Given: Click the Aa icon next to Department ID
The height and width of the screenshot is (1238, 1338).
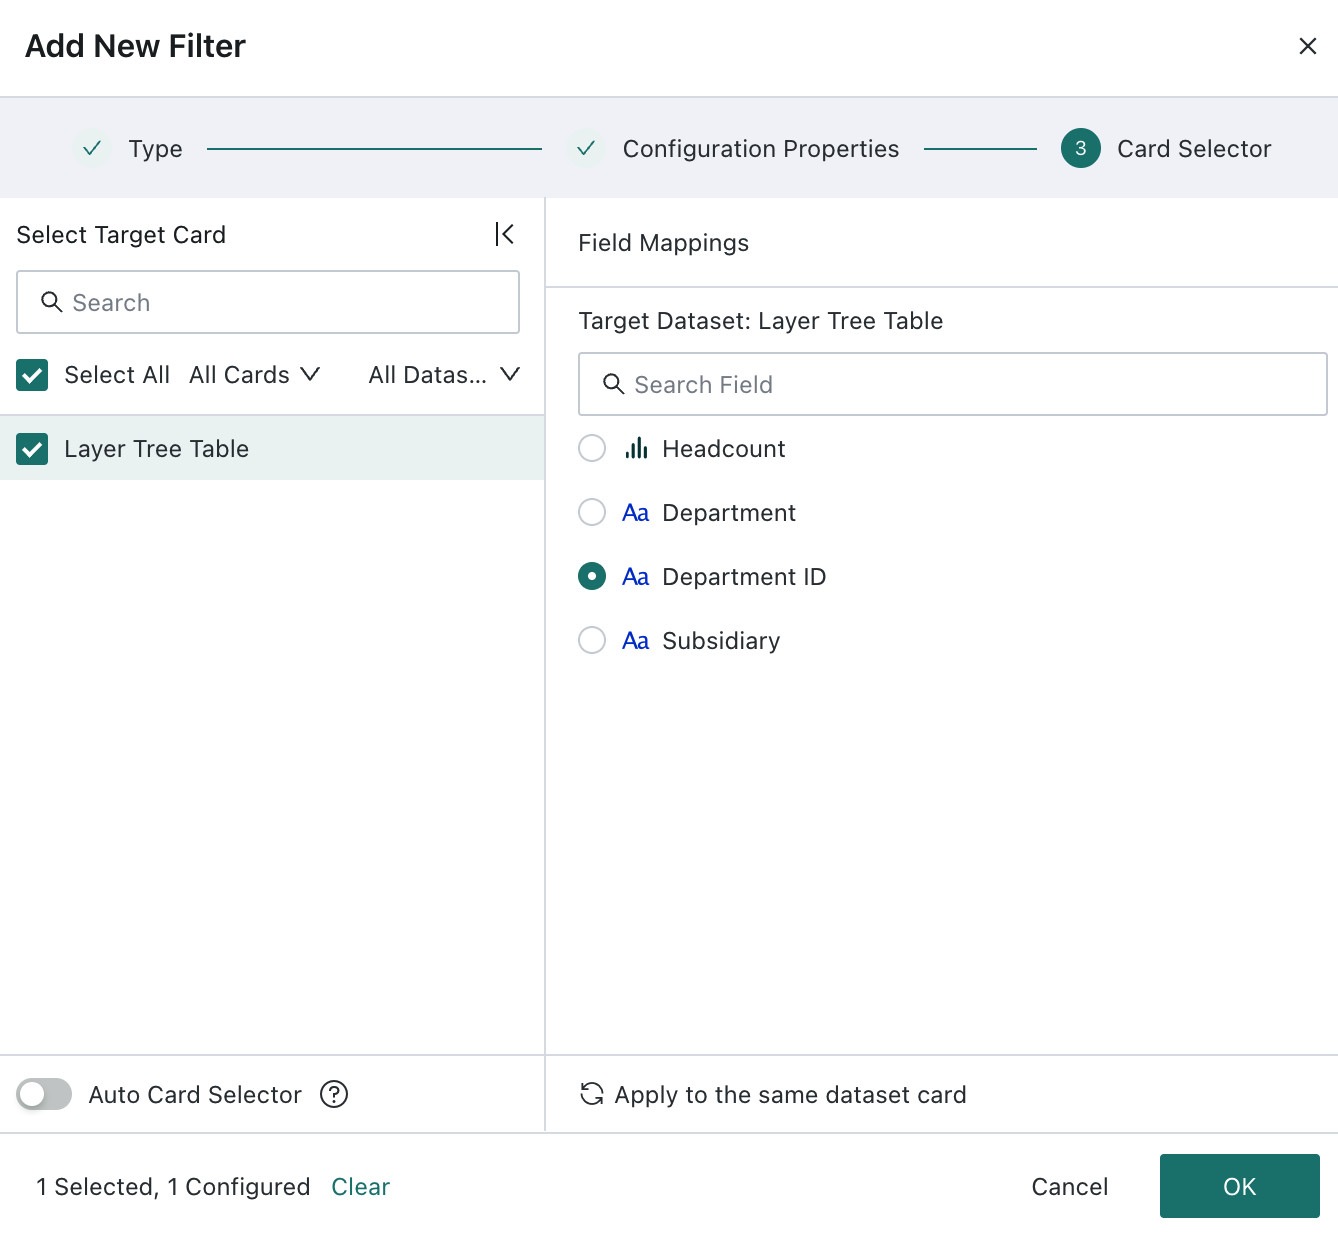Looking at the screenshot, I should (636, 576).
